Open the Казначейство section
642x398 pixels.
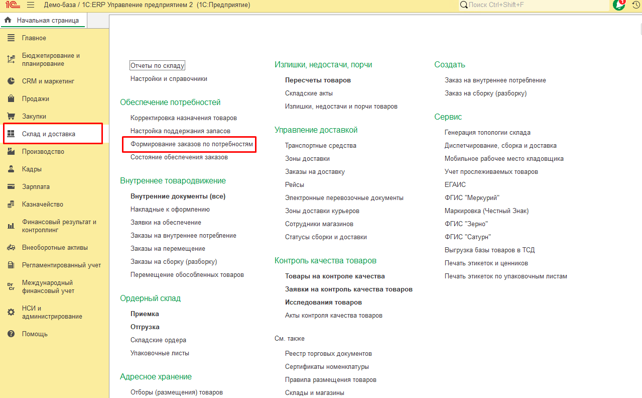click(x=43, y=204)
